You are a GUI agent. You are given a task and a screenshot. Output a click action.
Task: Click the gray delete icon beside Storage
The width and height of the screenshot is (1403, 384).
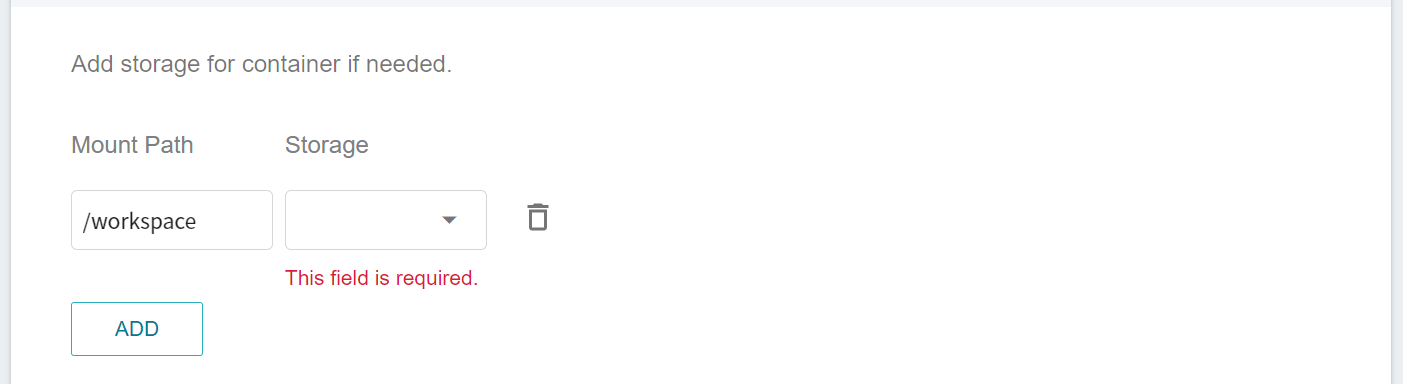click(538, 217)
